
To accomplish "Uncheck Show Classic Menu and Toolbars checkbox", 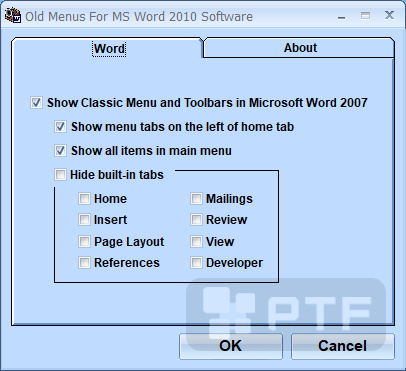I will 36,103.
